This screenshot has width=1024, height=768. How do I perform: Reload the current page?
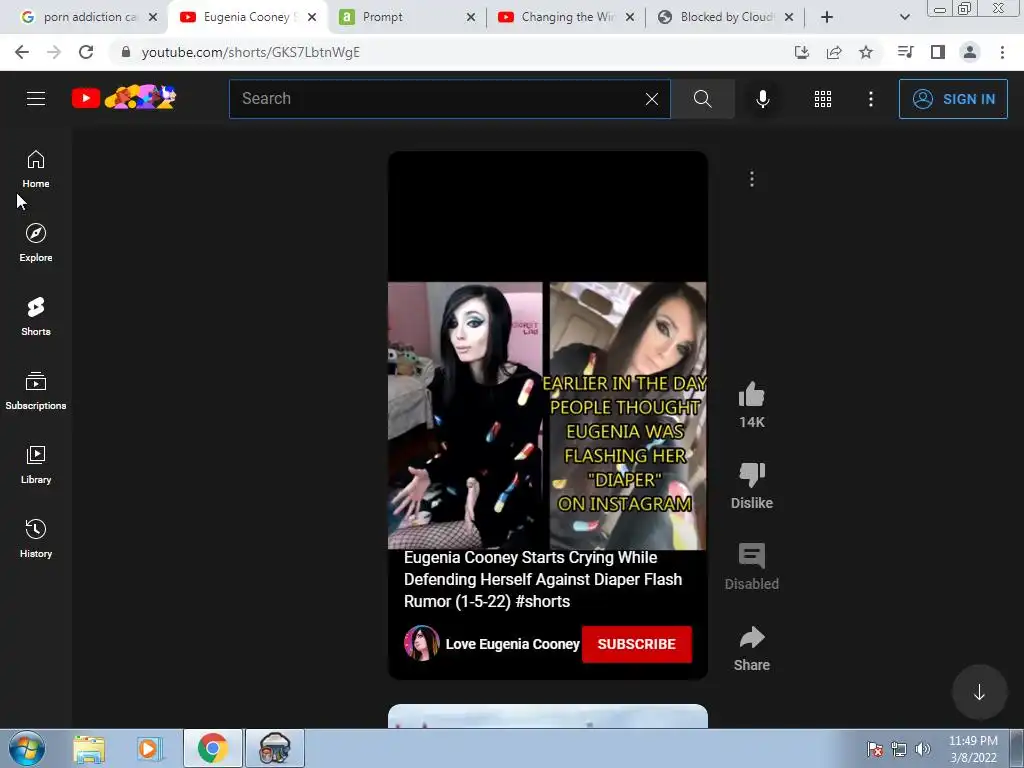[x=86, y=52]
